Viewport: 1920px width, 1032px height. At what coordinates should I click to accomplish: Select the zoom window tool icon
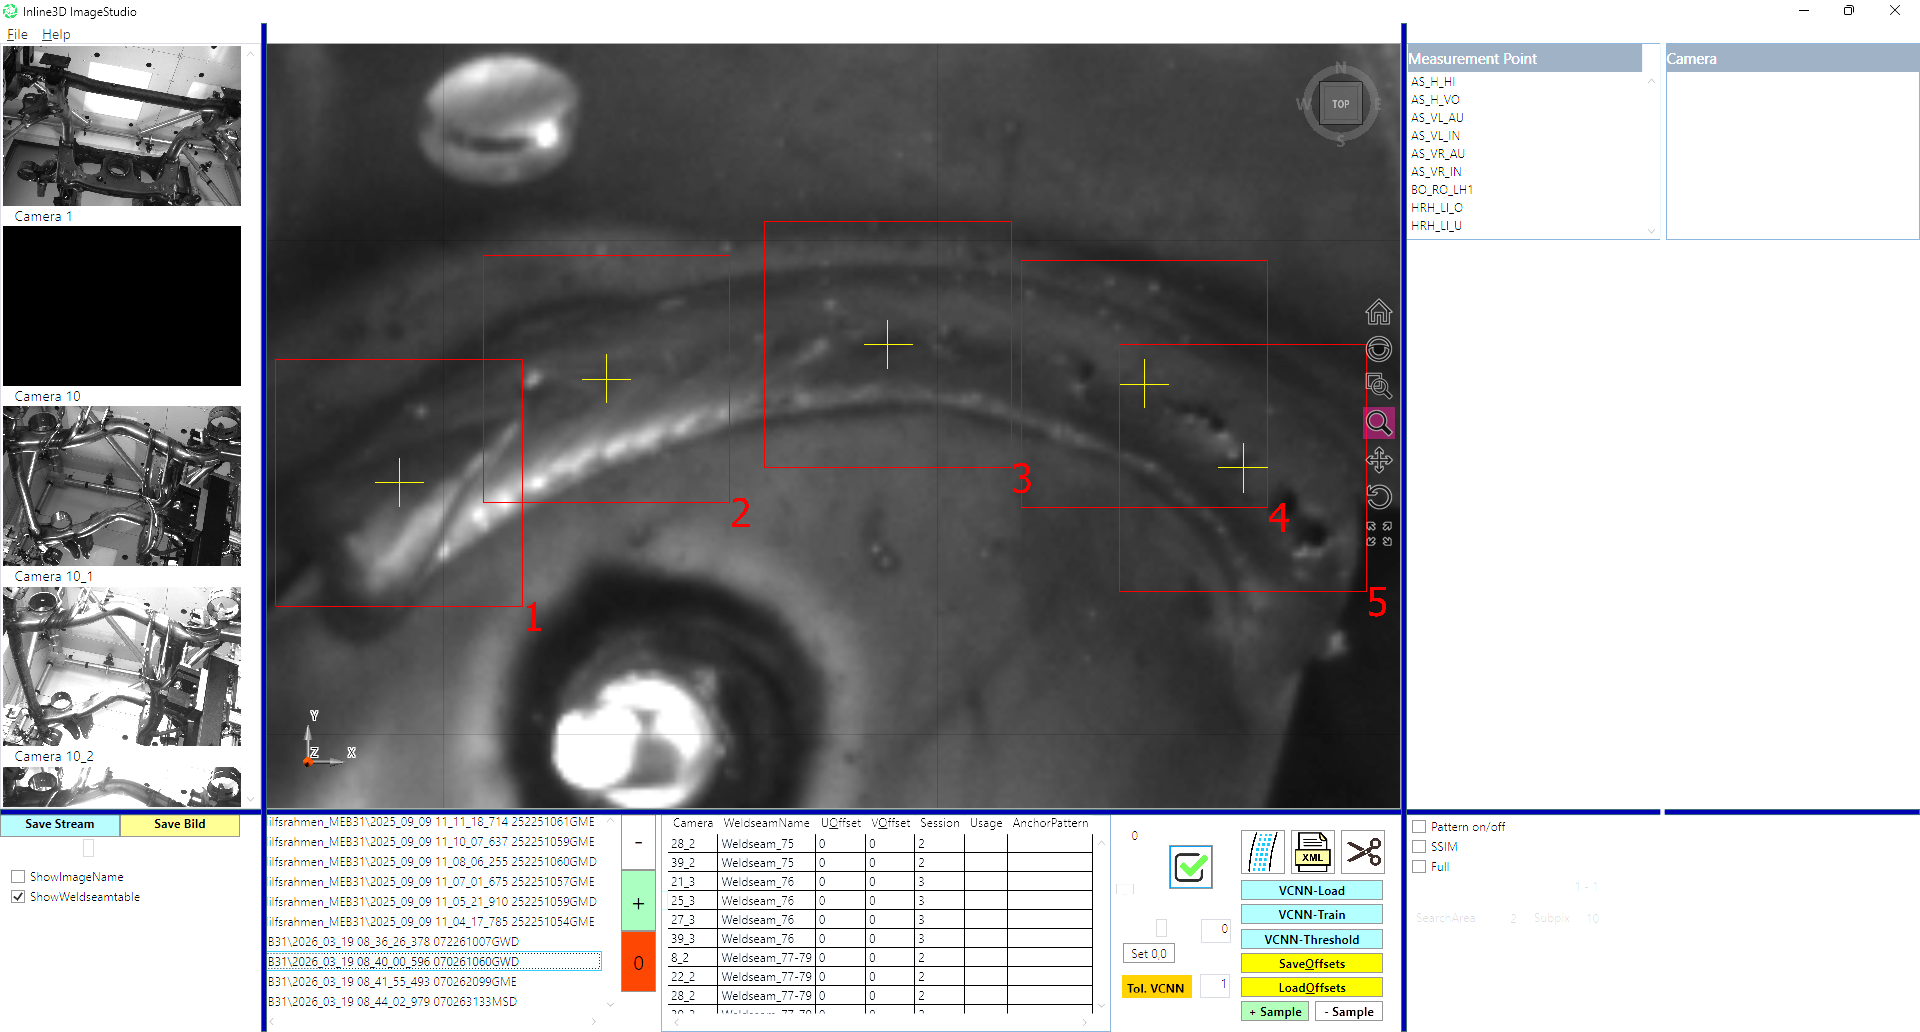pyautogui.click(x=1378, y=386)
